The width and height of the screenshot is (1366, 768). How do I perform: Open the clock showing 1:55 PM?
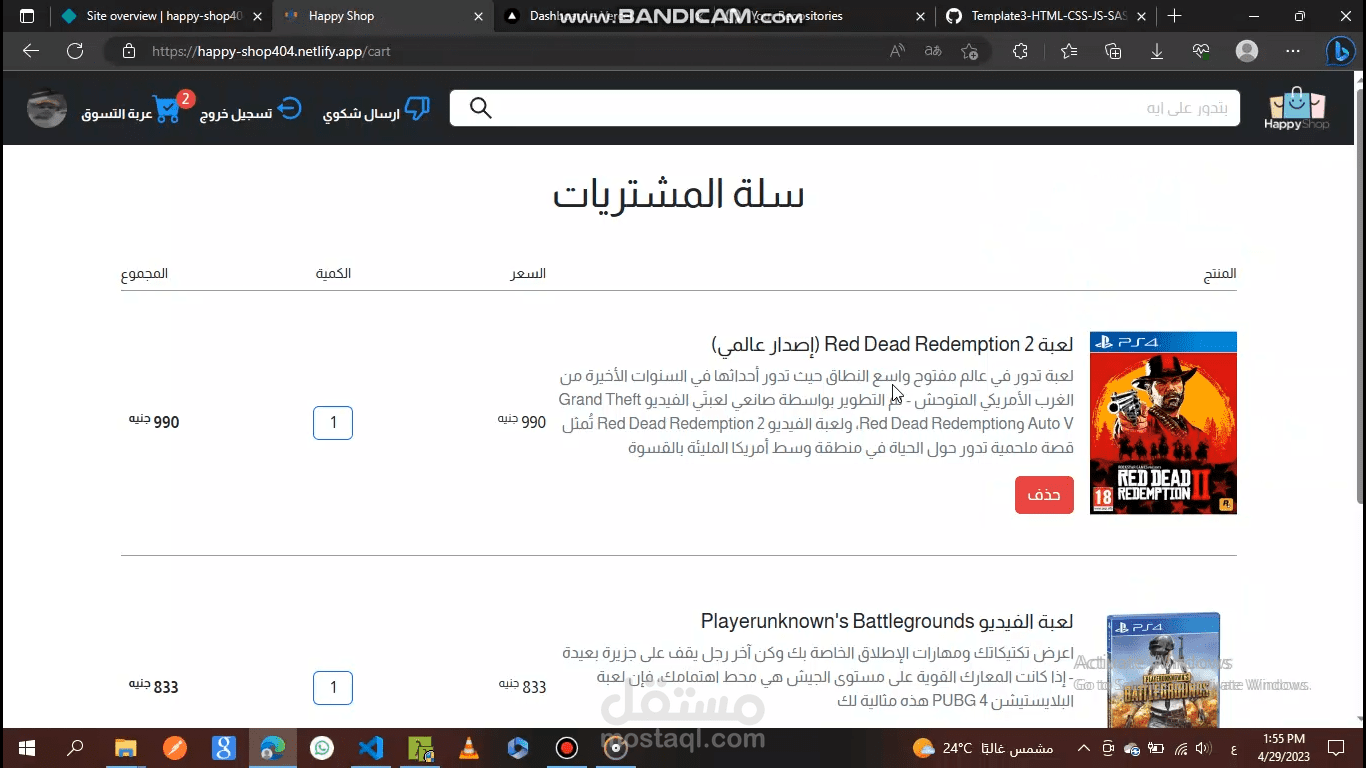pyautogui.click(x=1284, y=747)
